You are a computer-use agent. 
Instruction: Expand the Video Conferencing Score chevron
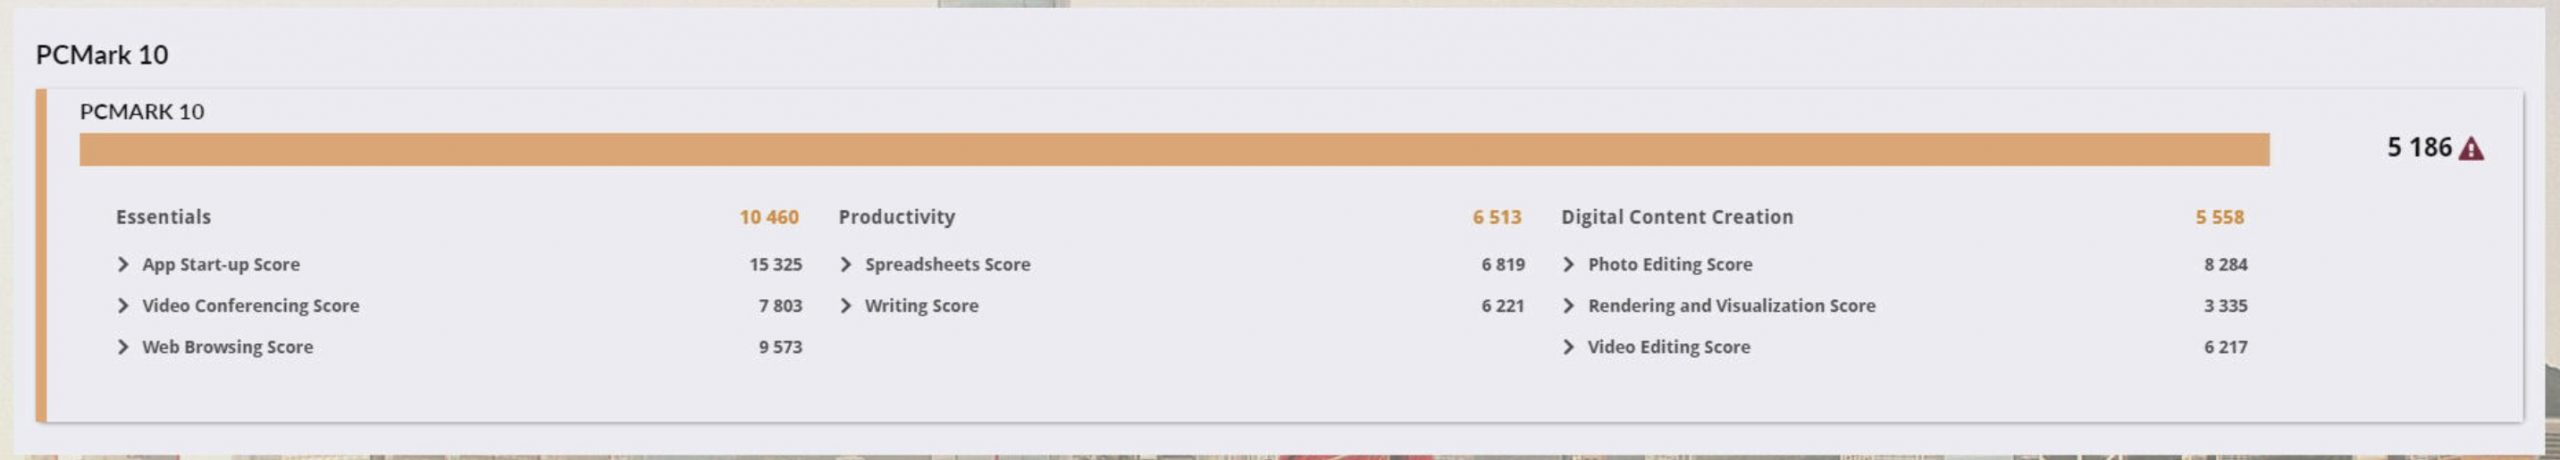(123, 305)
